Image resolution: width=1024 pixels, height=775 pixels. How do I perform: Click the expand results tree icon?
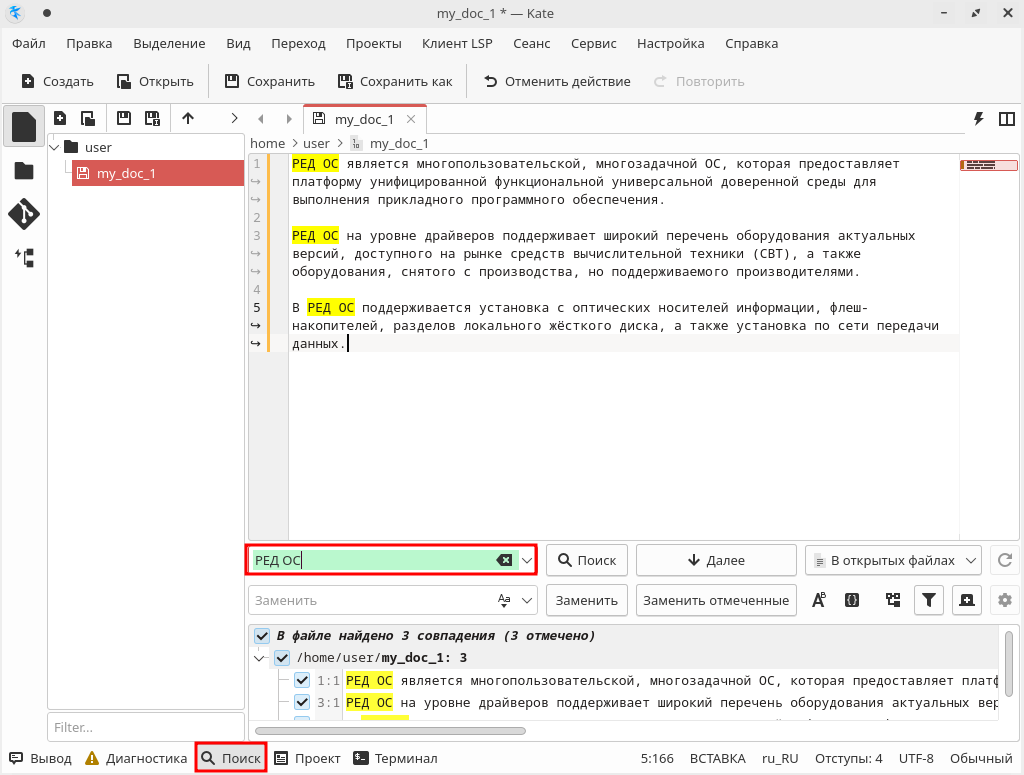pos(893,600)
